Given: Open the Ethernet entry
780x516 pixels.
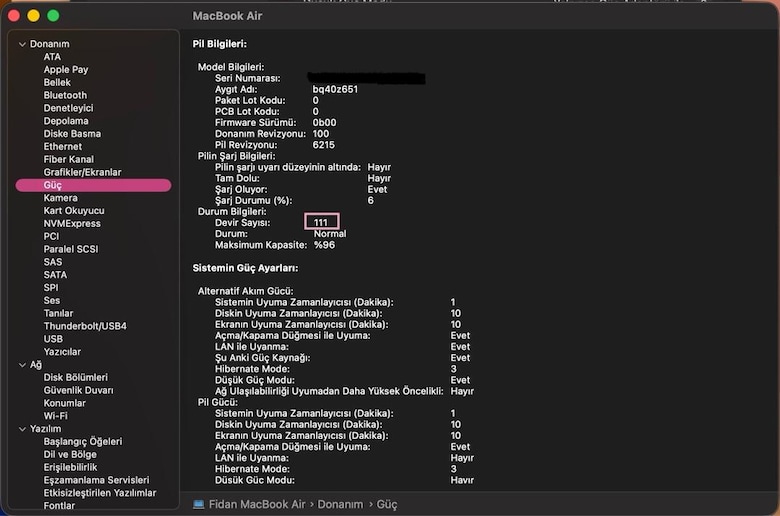Looking at the screenshot, I should click(x=63, y=147).
